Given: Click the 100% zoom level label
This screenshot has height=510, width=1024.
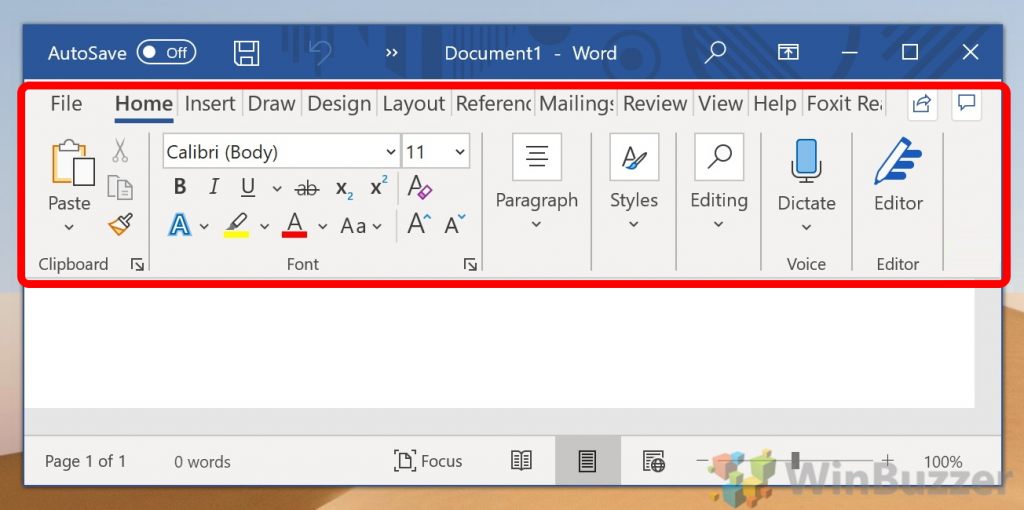Looking at the screenshot, I should [x=942, y=462].
